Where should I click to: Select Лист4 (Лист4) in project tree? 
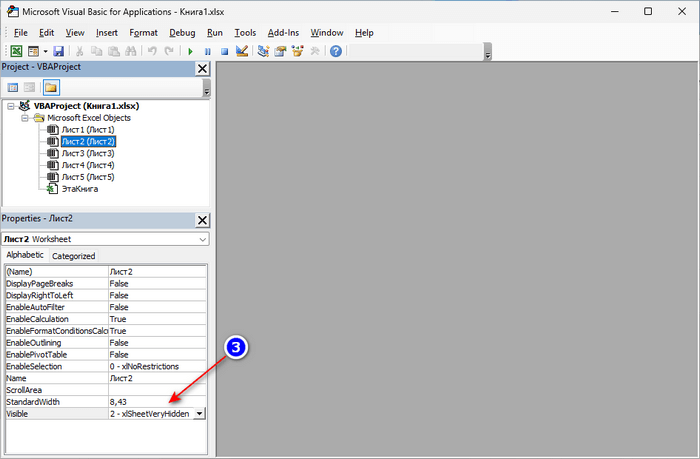[87, 165]
